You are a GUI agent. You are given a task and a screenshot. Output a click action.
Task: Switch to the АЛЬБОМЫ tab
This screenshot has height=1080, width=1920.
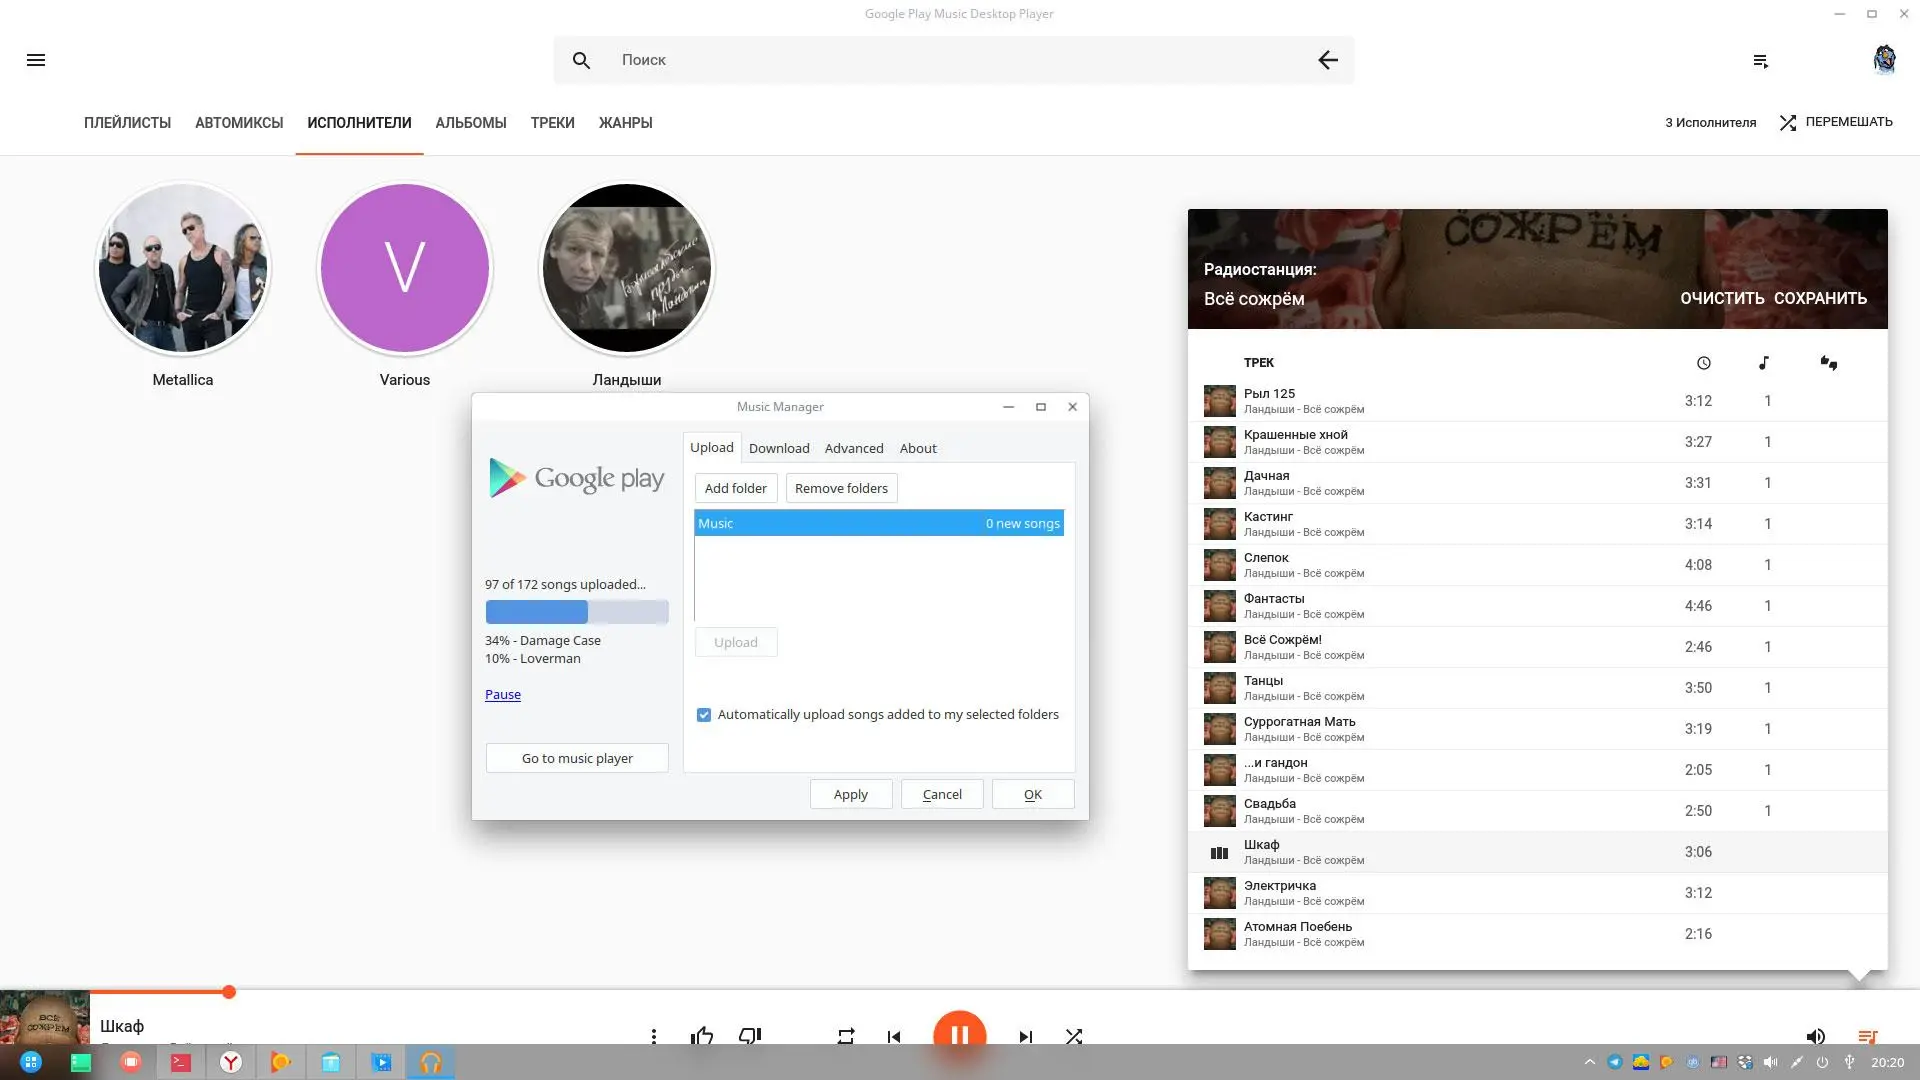[x=471, y=123]
